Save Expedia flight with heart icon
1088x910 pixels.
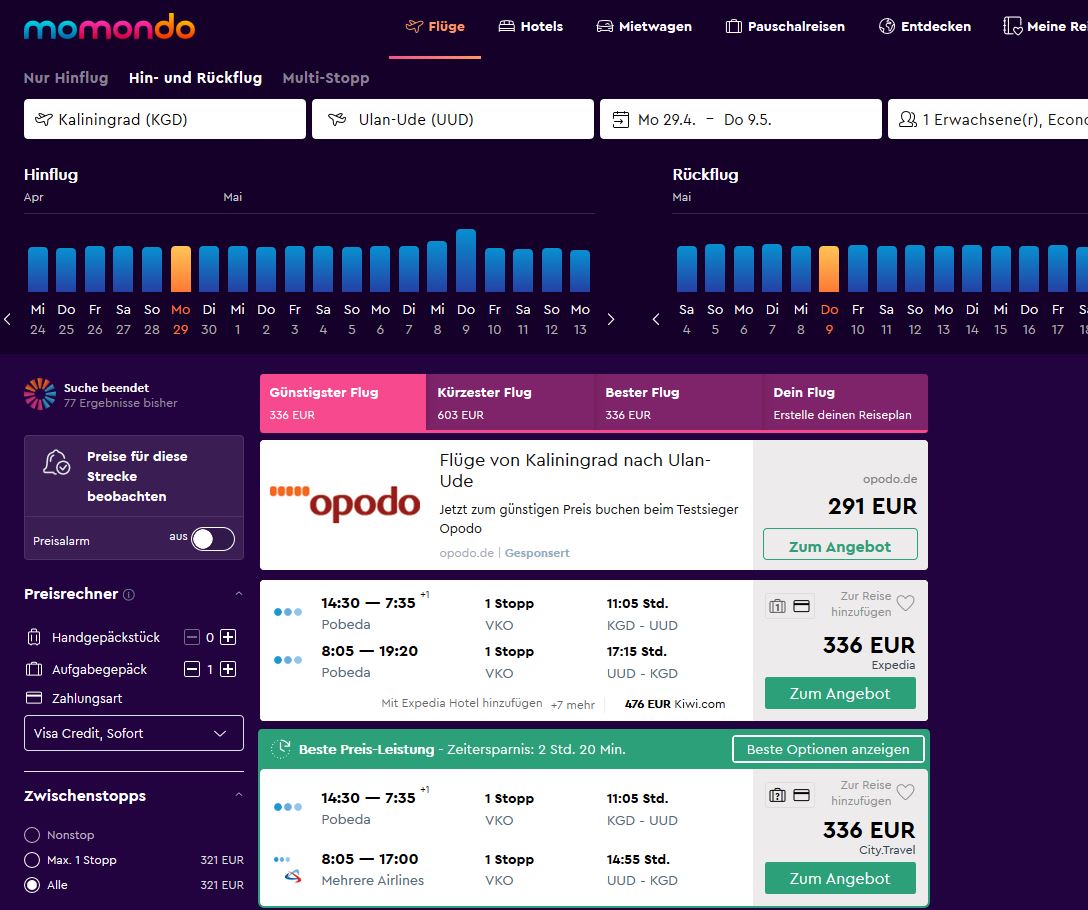905,603
